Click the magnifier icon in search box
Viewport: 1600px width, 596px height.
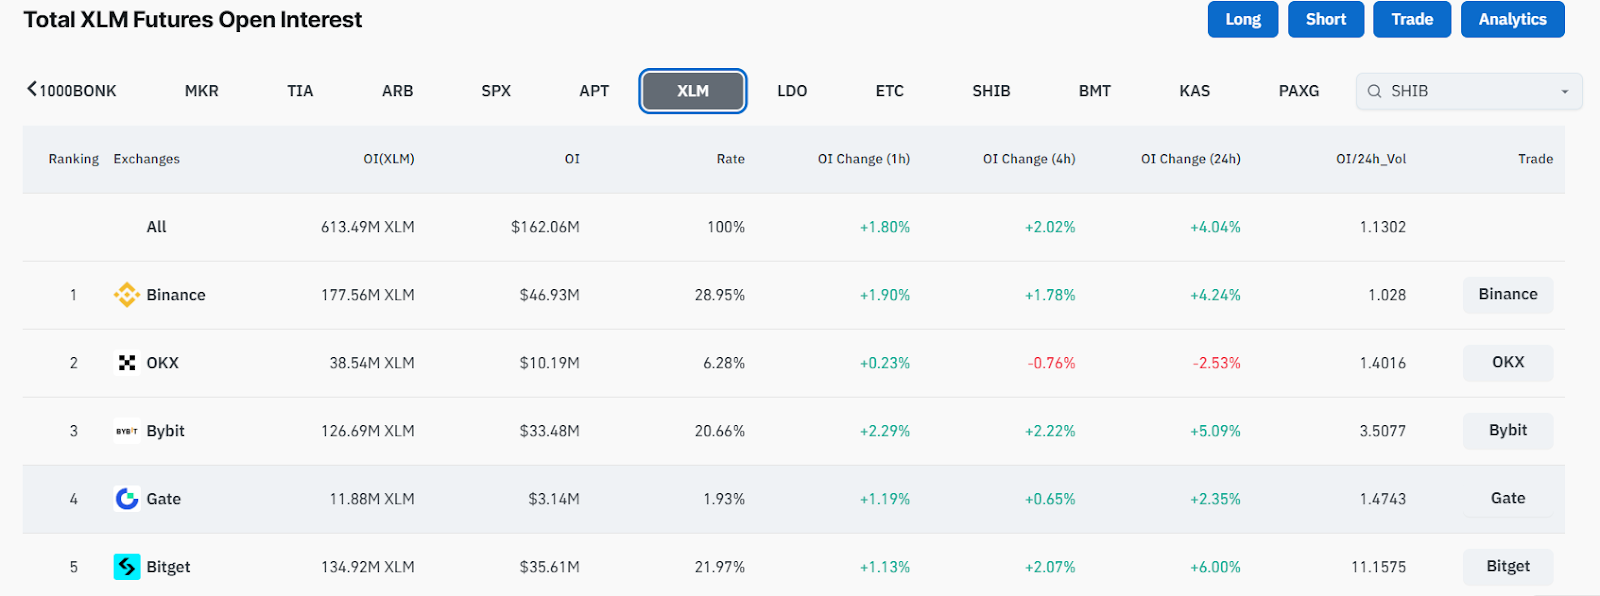pyautogui.click(x=1375, y=91)
